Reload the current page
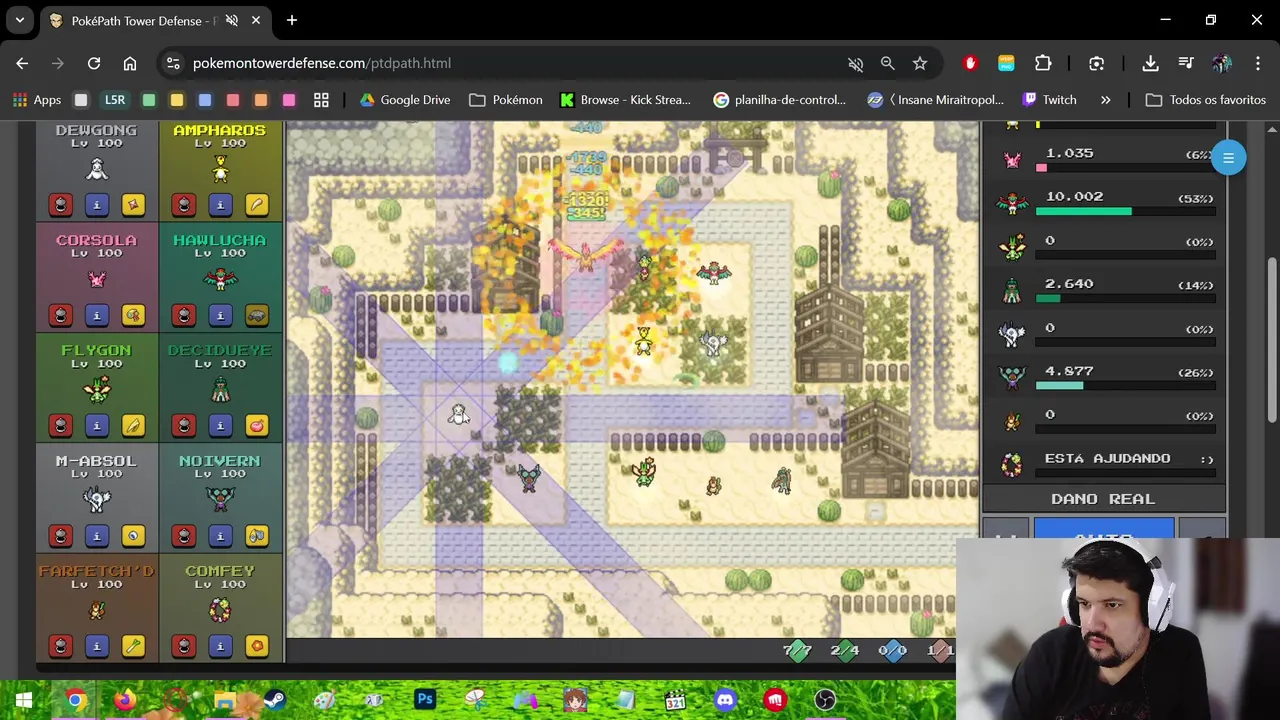This screenshot has width=1280, height=720. [94, 63]
